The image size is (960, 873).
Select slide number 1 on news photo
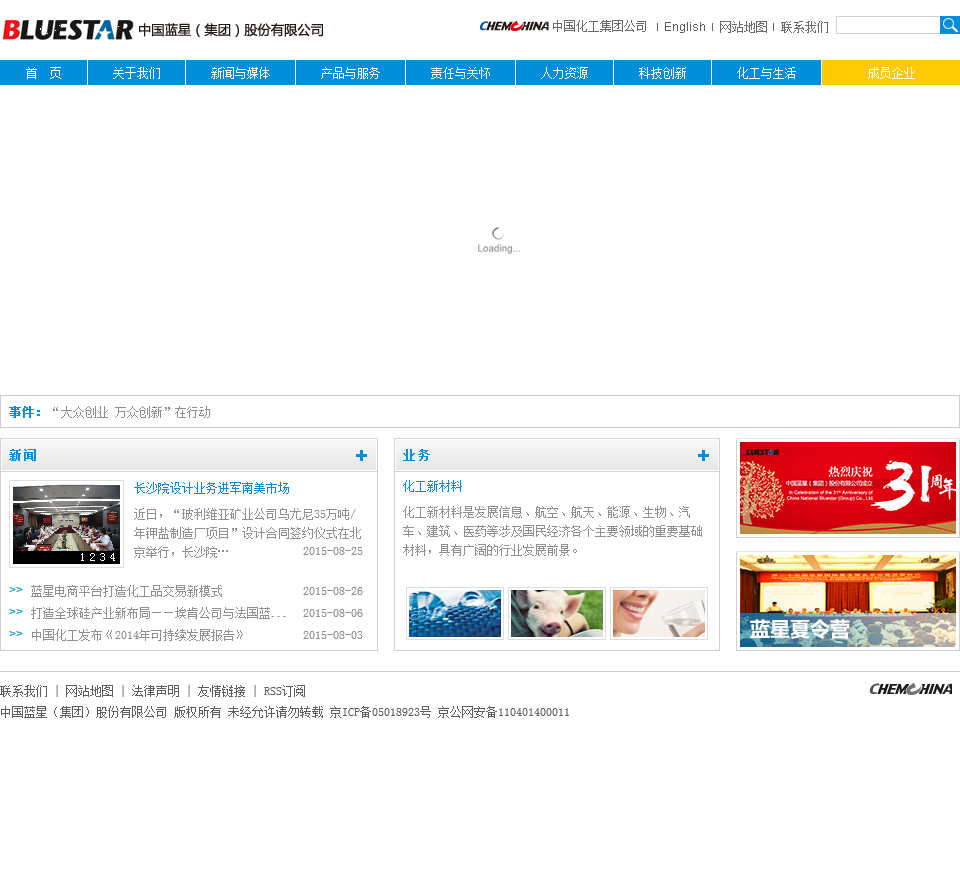coord(83,557)
